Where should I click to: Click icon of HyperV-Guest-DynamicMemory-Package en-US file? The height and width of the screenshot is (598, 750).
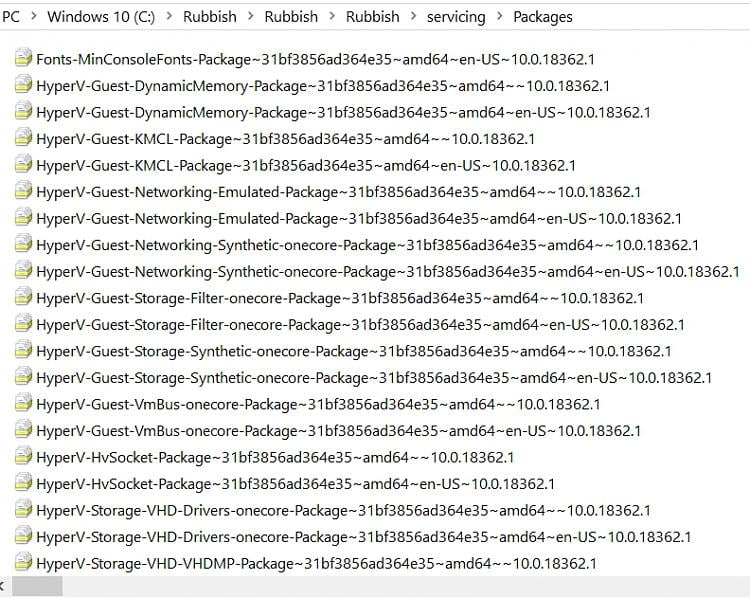[23, 111]
